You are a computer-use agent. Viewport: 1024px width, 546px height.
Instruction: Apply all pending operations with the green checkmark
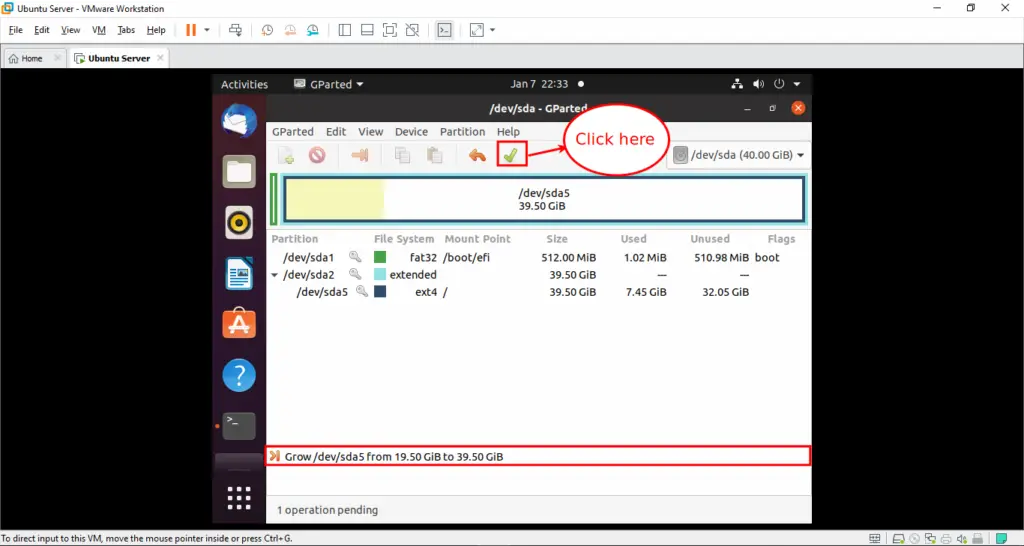point(511,155)
